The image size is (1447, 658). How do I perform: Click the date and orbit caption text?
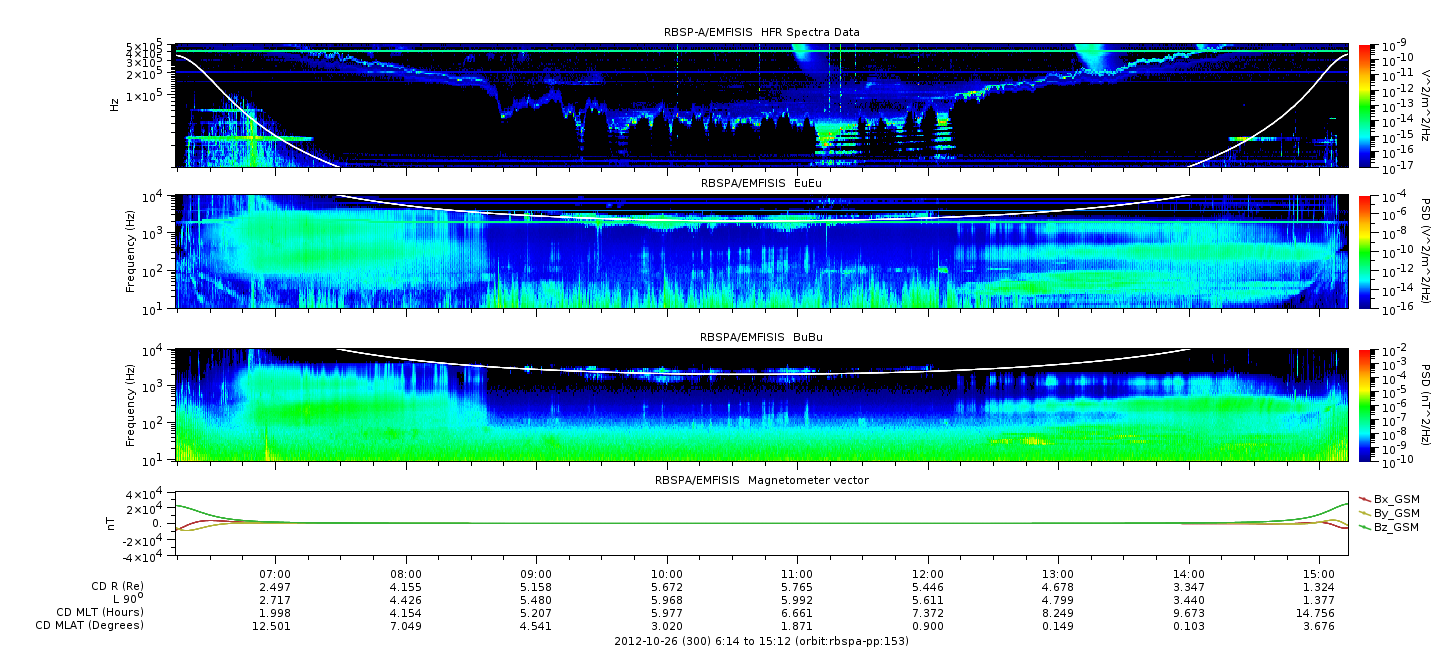tap(761, 640)
